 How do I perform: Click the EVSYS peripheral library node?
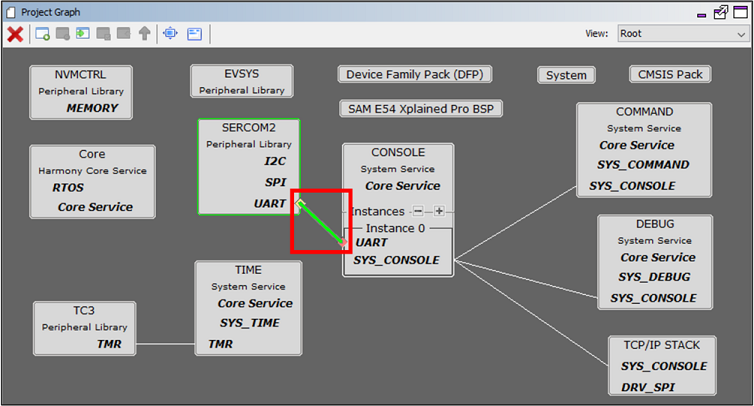point(241,74)
